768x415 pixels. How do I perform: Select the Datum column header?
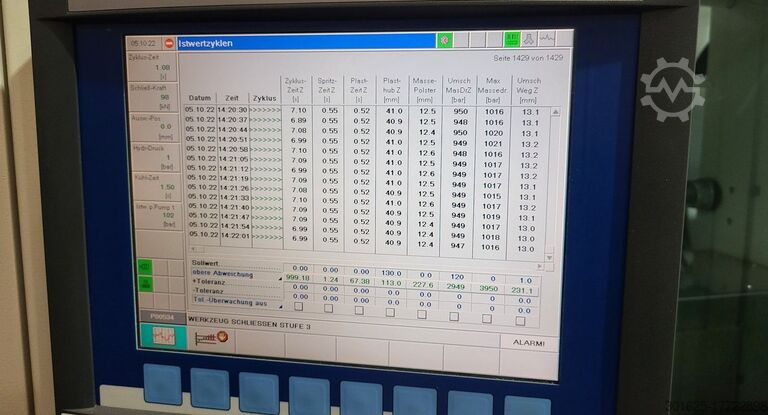click(200, 98)
